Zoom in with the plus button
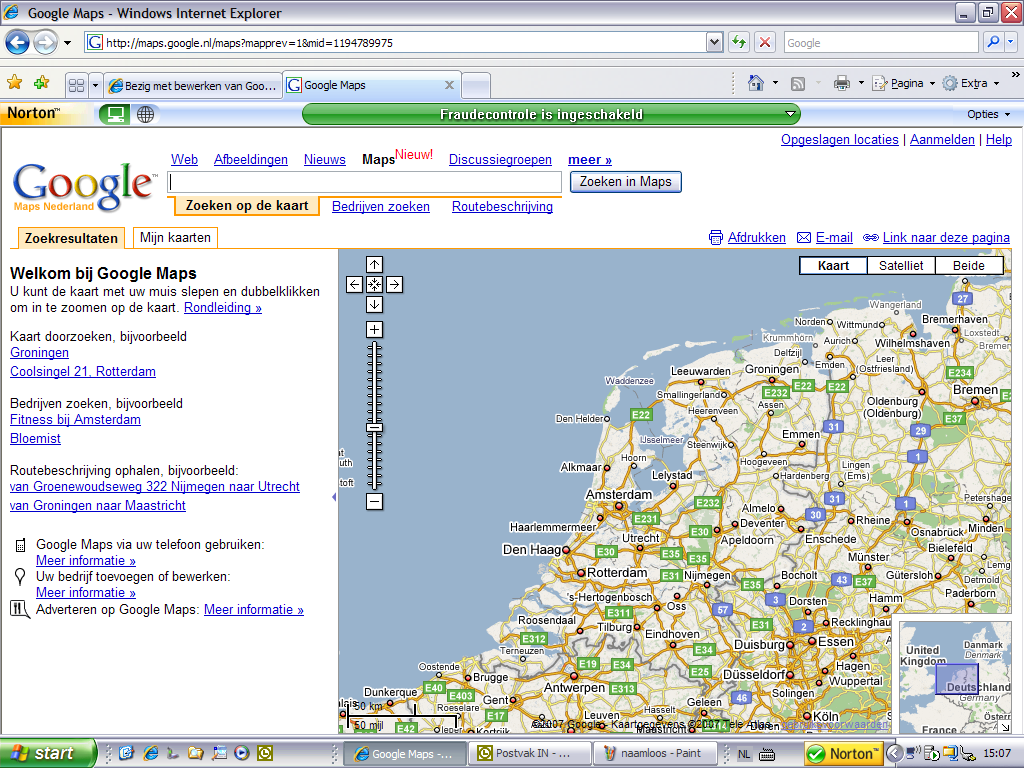This screenshot has width=1024, height=768. (374, 330)
